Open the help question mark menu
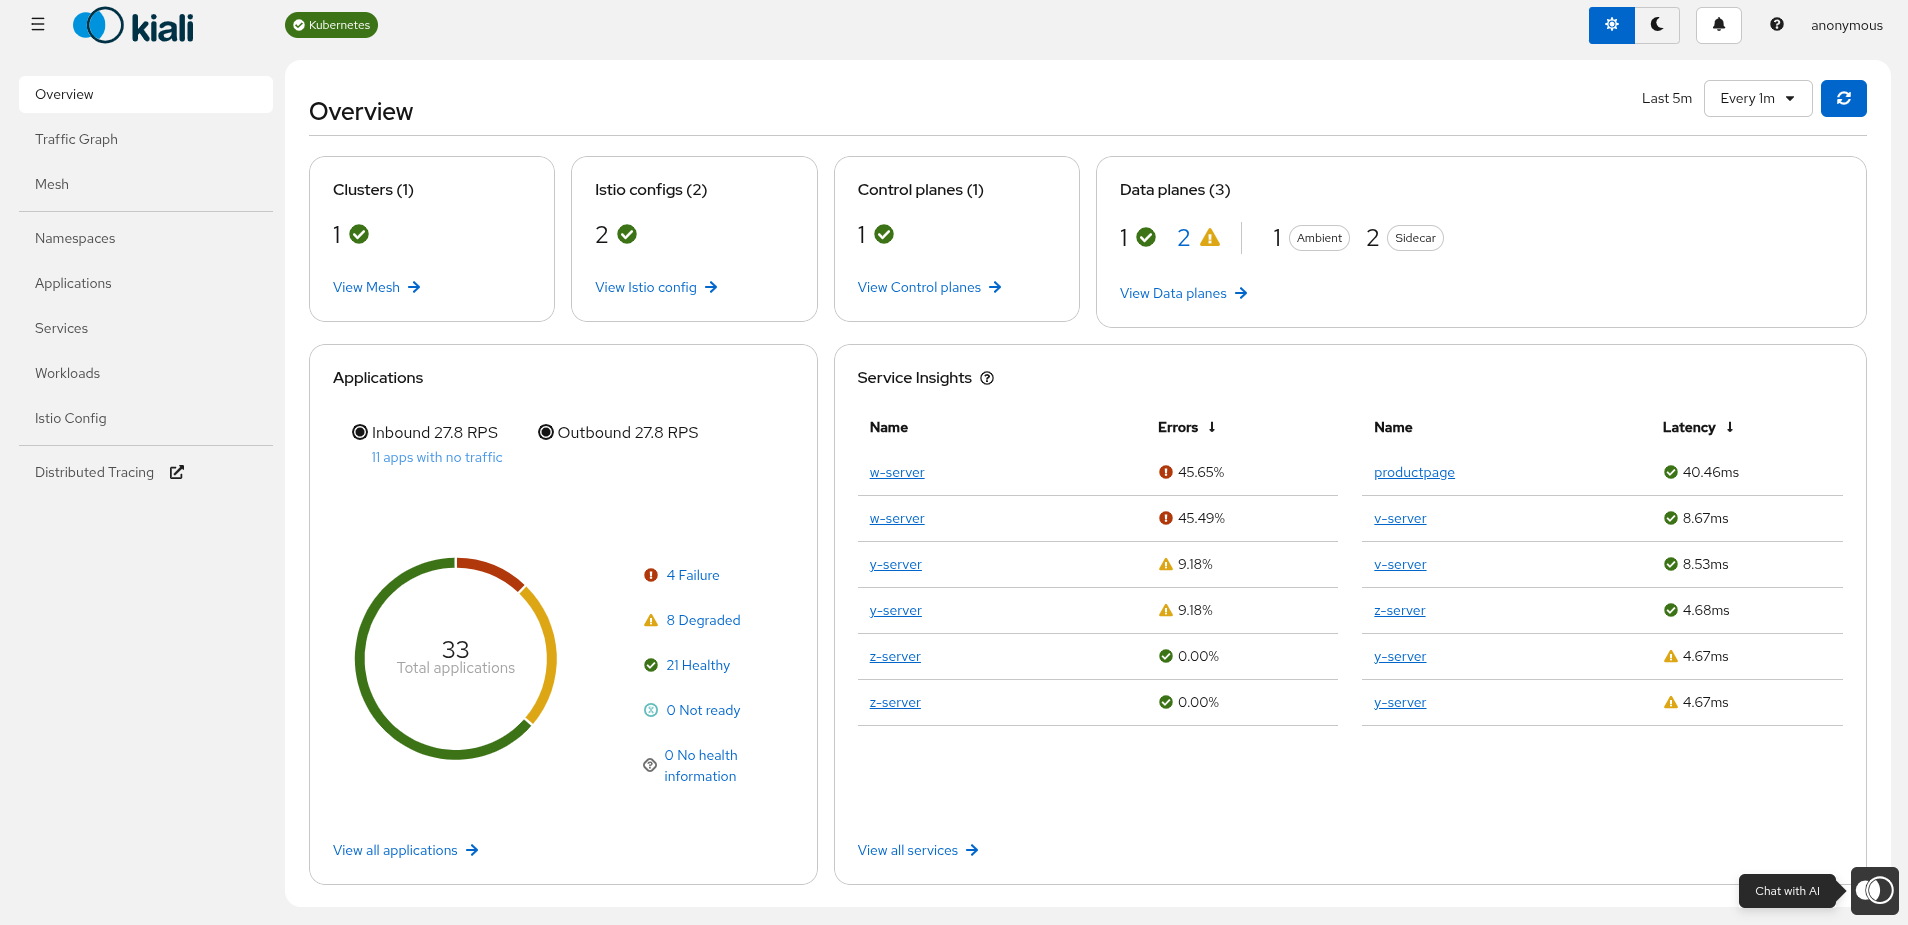The height and width of the screenshot is (925, 1908). [x=1776, y=25]
